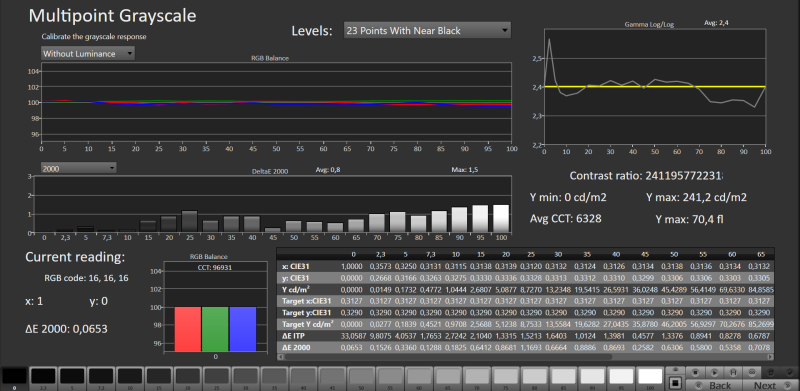This screenshot has width=800, height=391.
Task: Click the 'x: CIE31' row header
Action: tap(296, 266)
